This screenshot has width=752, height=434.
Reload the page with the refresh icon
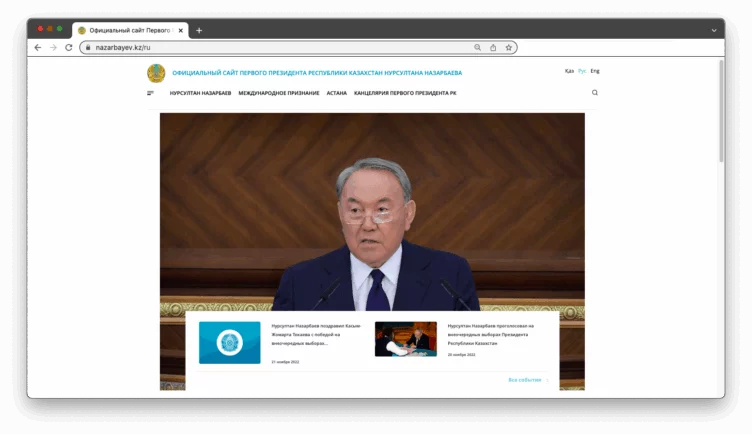69,47
